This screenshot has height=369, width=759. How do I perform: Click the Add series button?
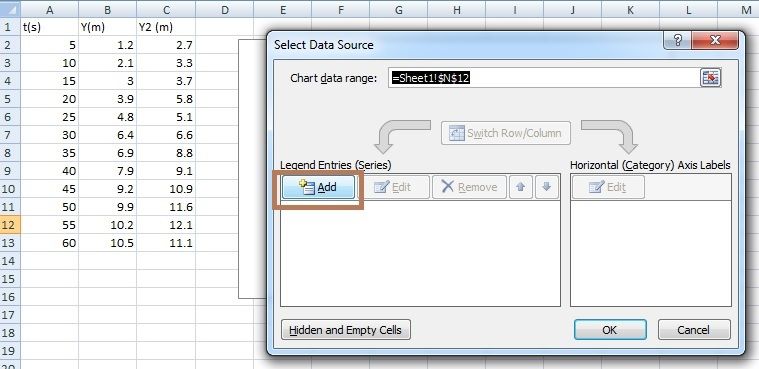[319, 187]
